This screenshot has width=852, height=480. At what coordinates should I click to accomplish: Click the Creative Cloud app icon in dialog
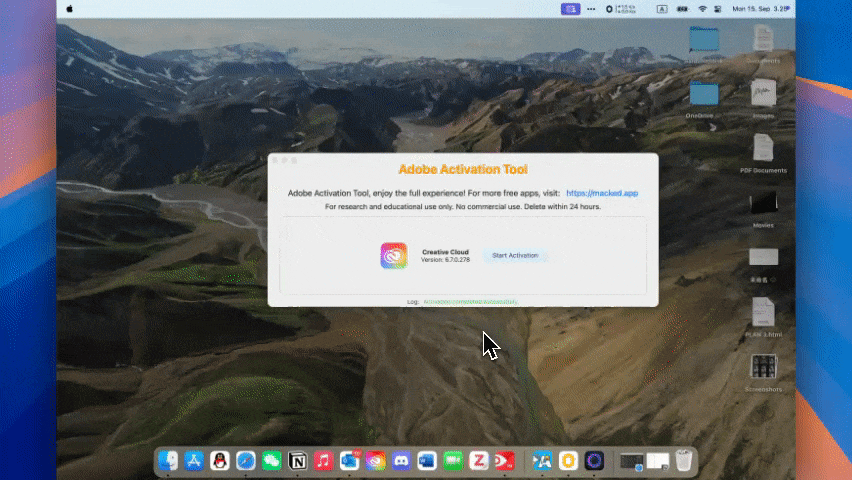394,255
